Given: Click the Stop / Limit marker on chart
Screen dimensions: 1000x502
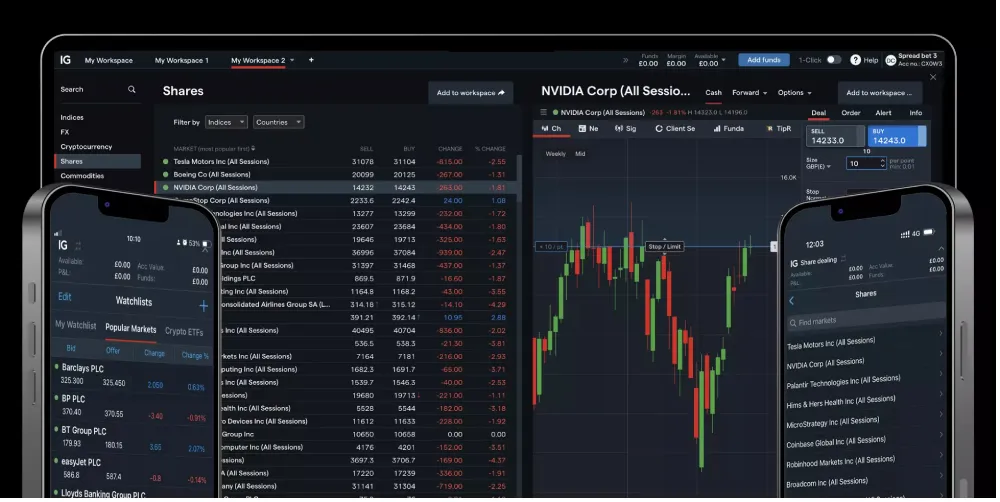Looking at the screenshot, I should tap(665, 246).
